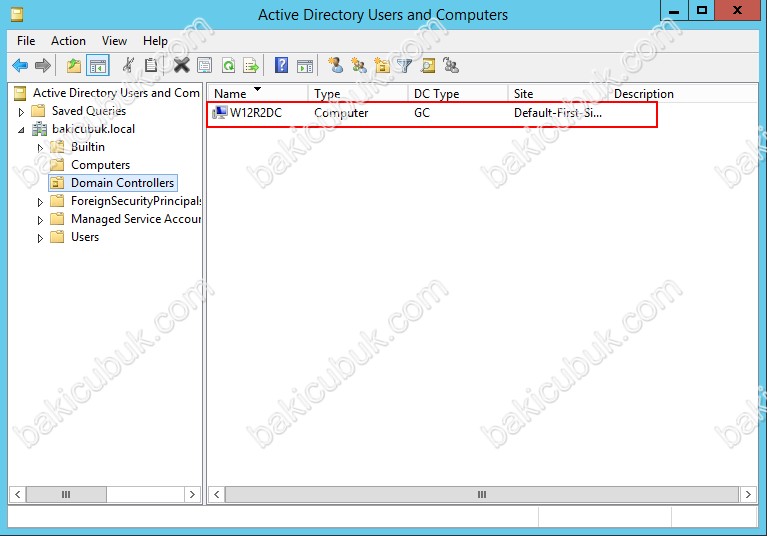Screen dimensions: 767x536
Task: Collapse the bakicubuk.local domain node
Action: (x=21, y=130)
